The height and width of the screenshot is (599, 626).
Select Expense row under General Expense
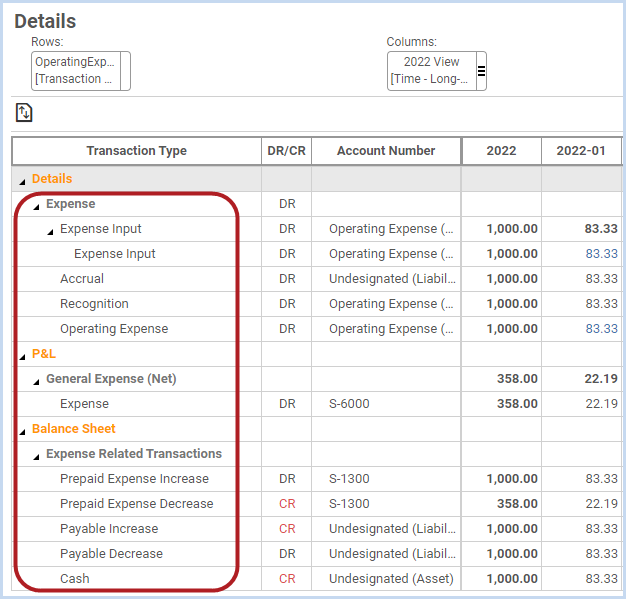tap(84, 404)
